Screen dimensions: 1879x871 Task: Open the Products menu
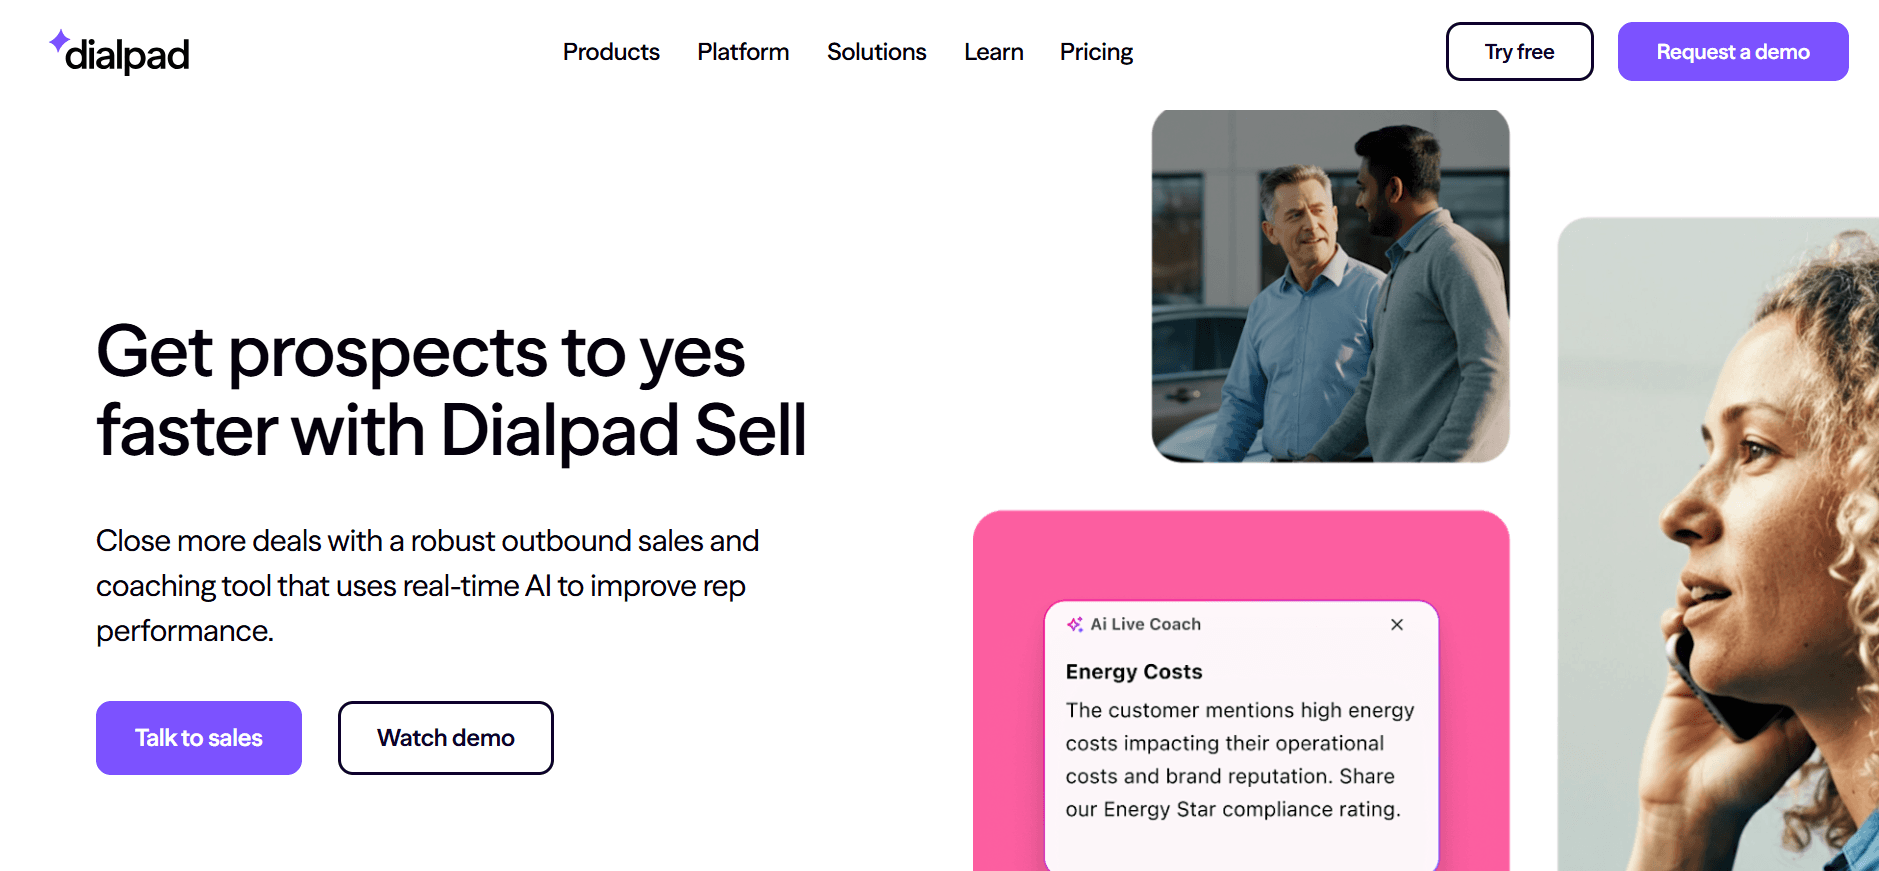(611, 51)
